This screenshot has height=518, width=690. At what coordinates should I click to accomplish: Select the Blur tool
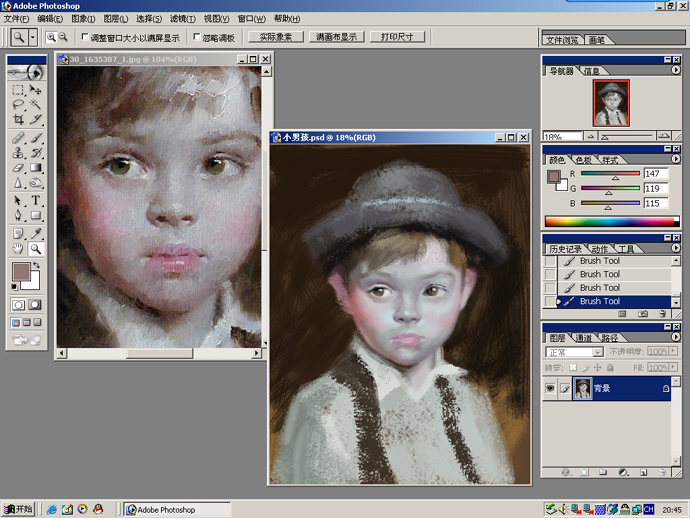point(18,183)
